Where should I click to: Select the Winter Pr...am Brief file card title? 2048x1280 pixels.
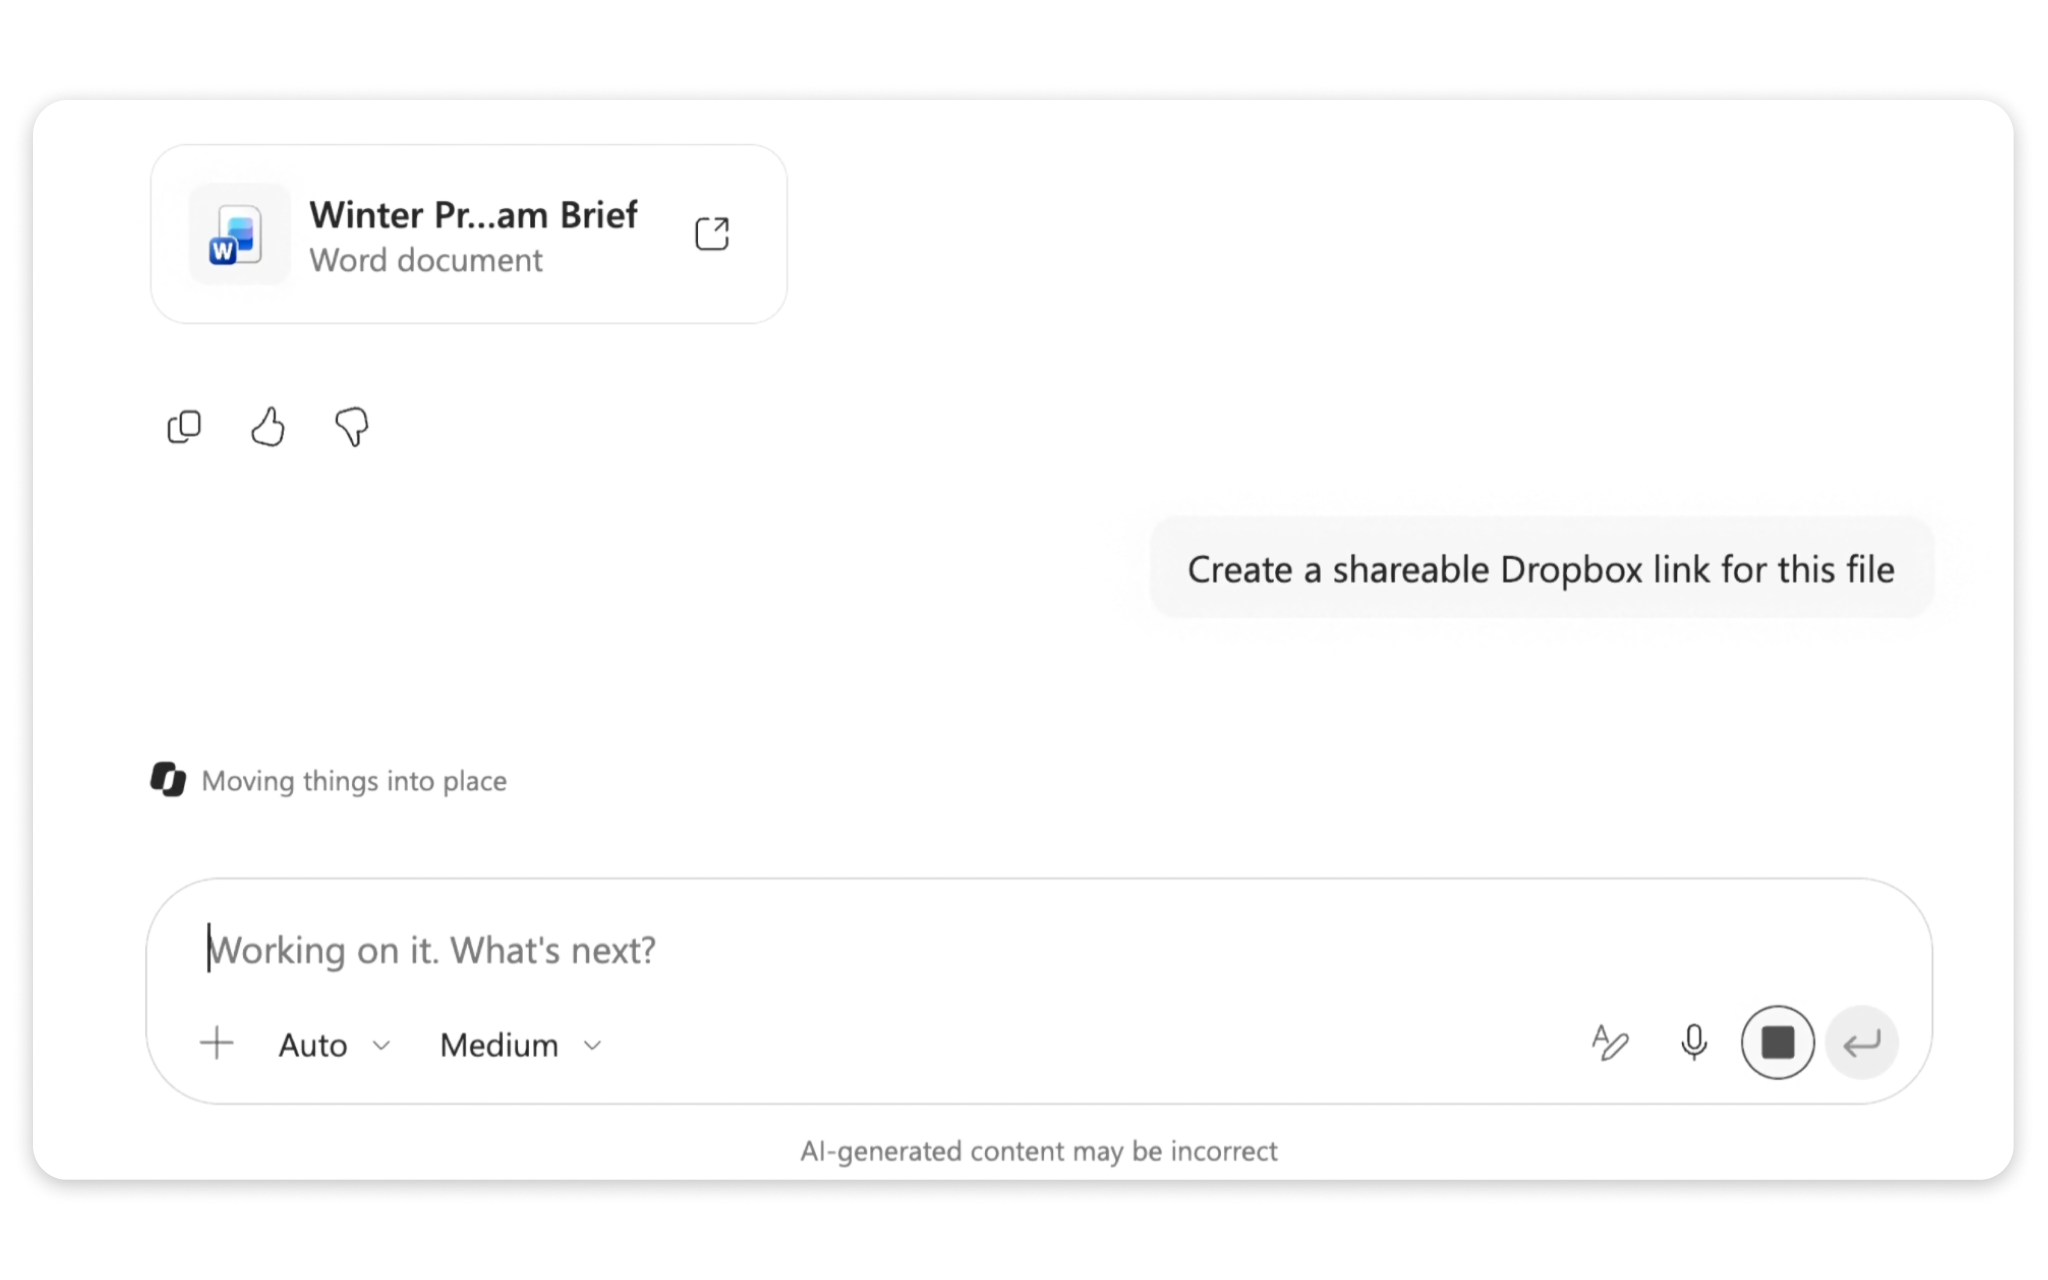point(473,215)
